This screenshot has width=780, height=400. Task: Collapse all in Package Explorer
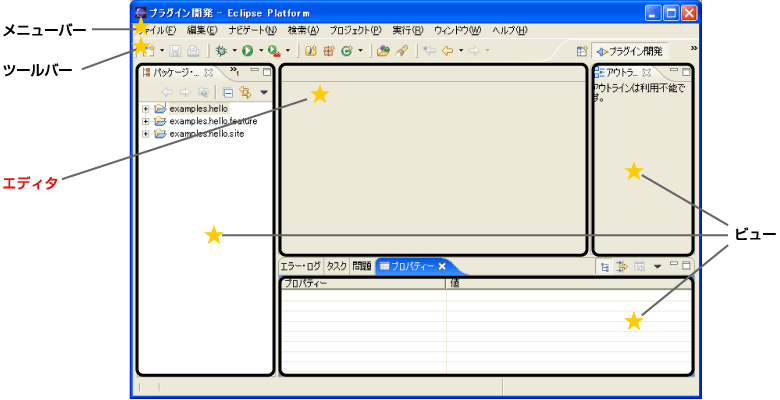228,93
